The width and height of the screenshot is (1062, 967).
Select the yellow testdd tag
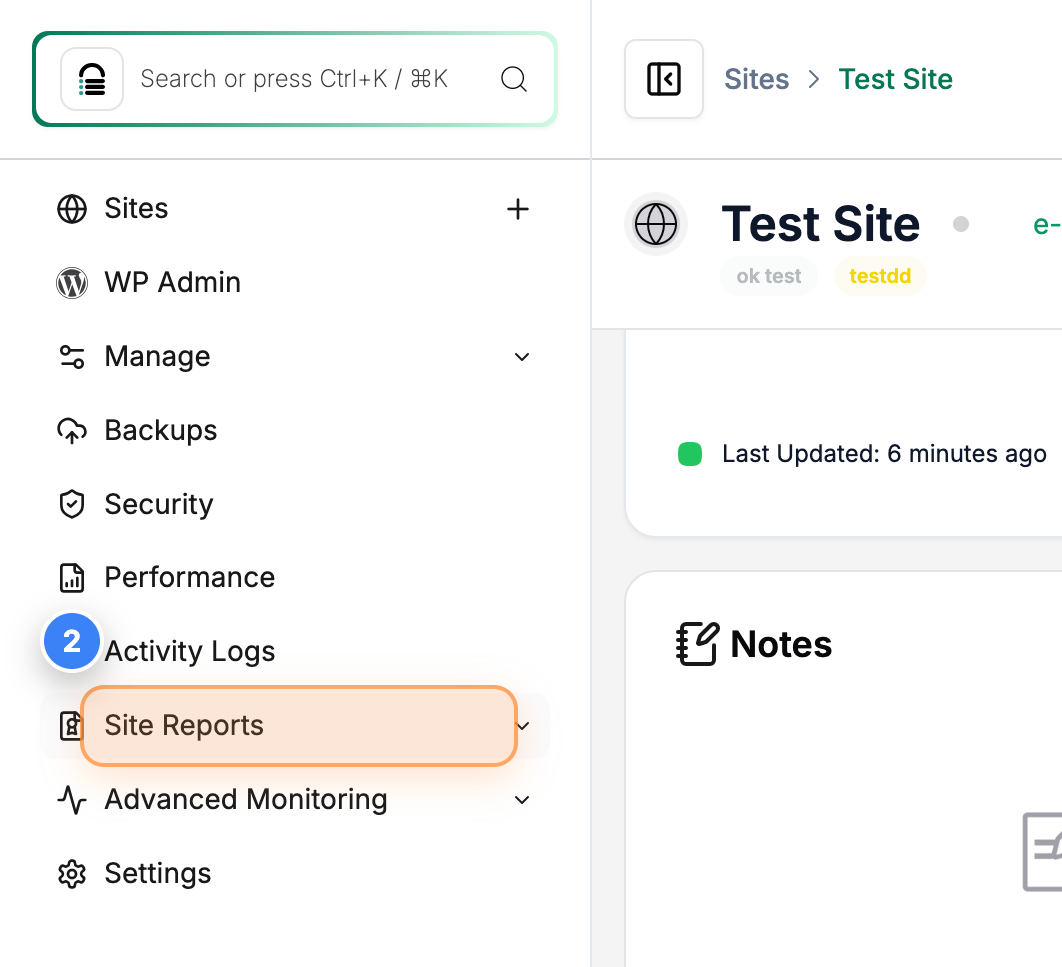point(880,276)
